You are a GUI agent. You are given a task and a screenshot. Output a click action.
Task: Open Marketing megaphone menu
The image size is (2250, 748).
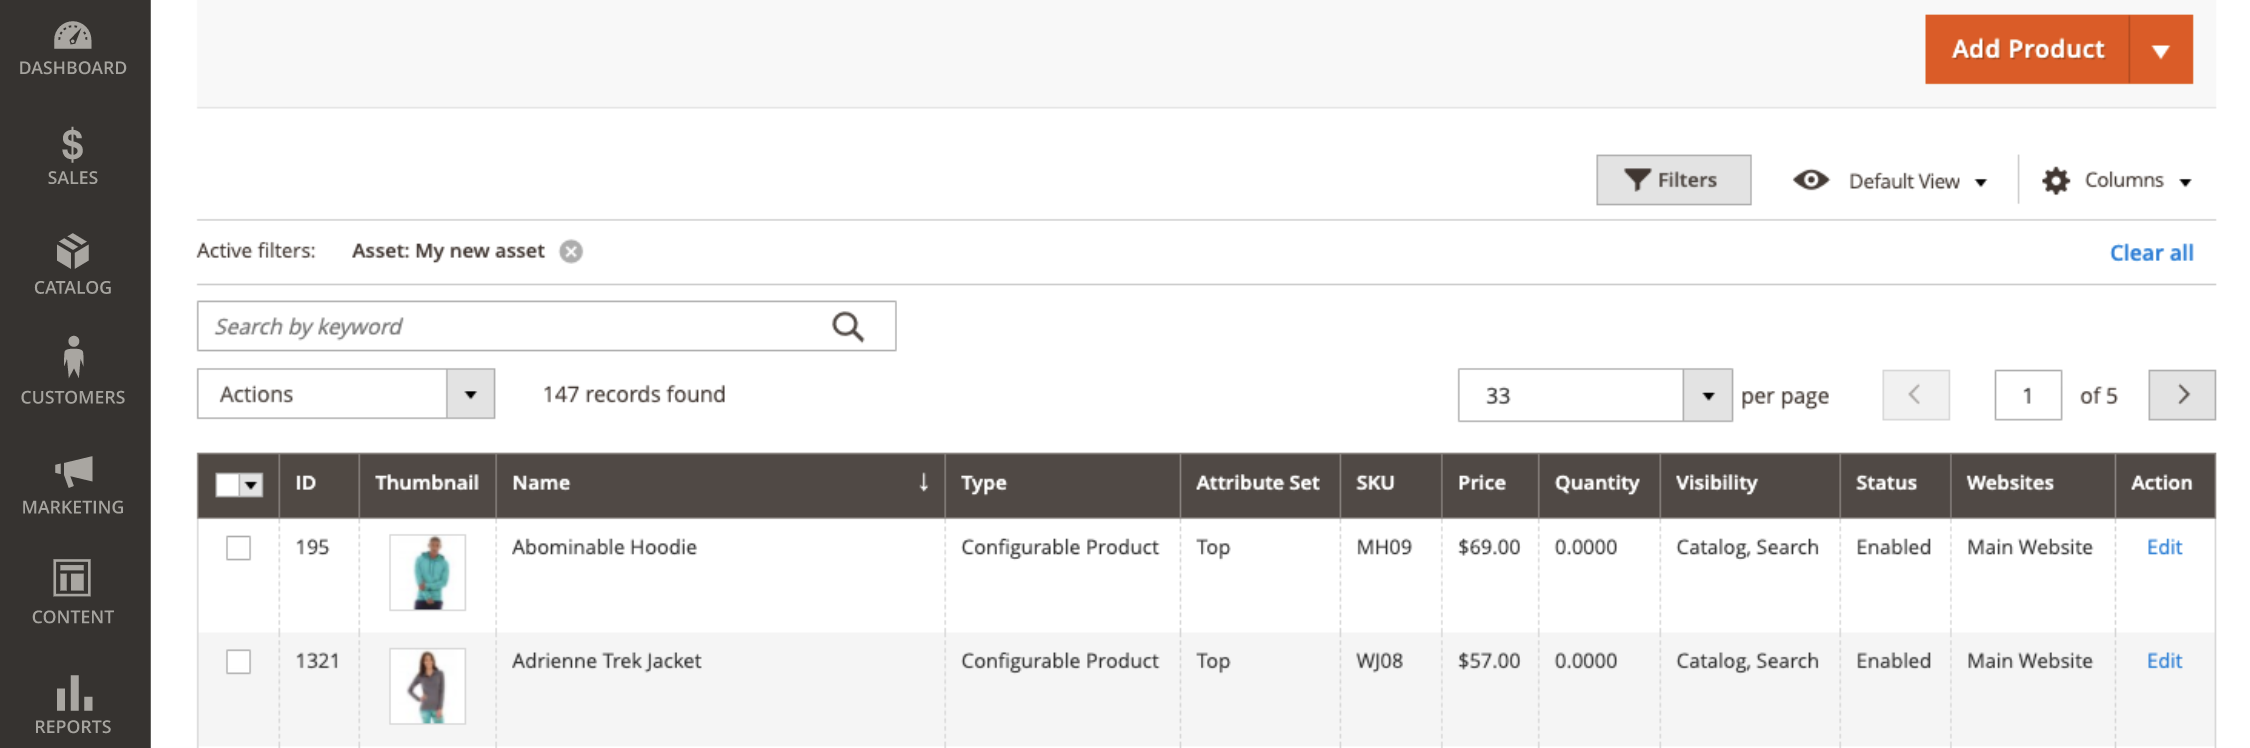73,486
